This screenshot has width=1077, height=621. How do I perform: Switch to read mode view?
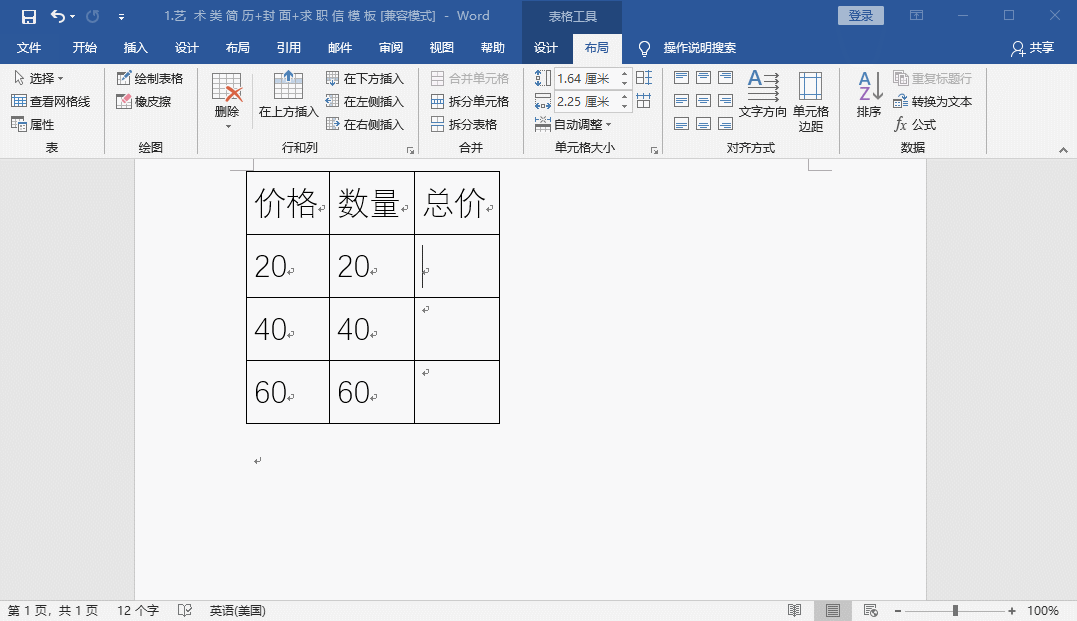795,610
